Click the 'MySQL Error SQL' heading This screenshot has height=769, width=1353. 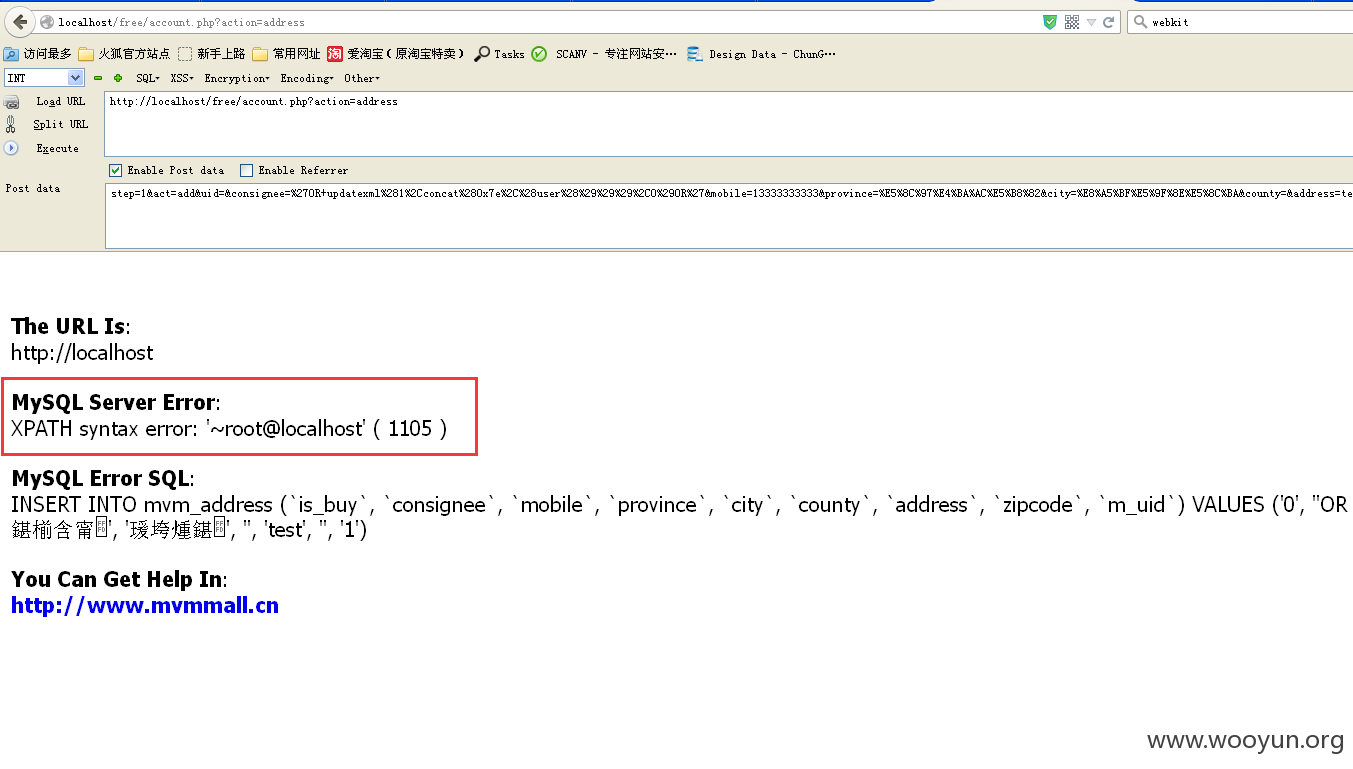pyautogui.click(x=101, y=478)
